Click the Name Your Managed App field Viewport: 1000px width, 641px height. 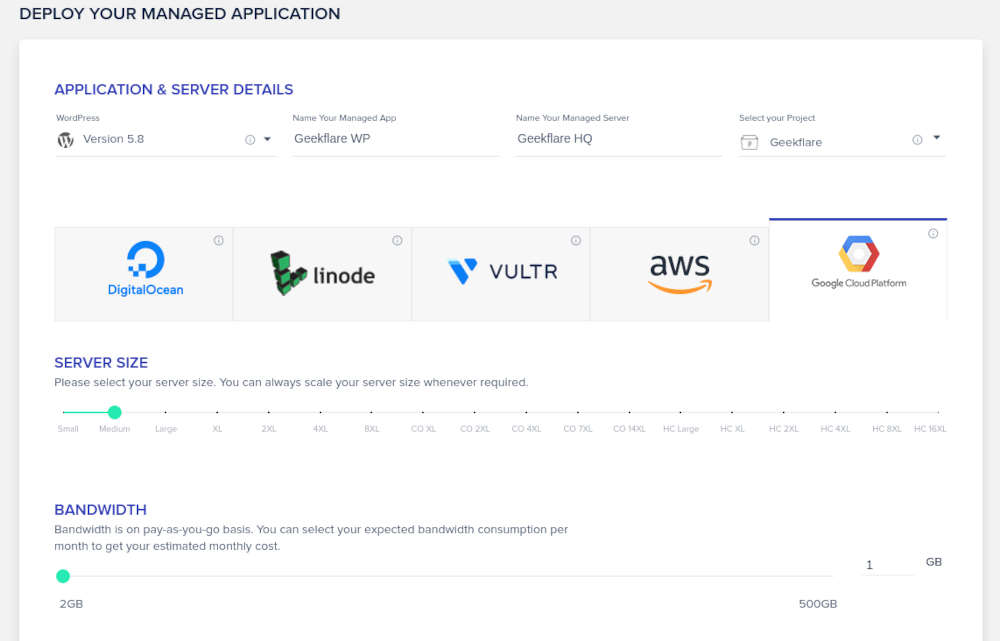(x=395, y=139)
